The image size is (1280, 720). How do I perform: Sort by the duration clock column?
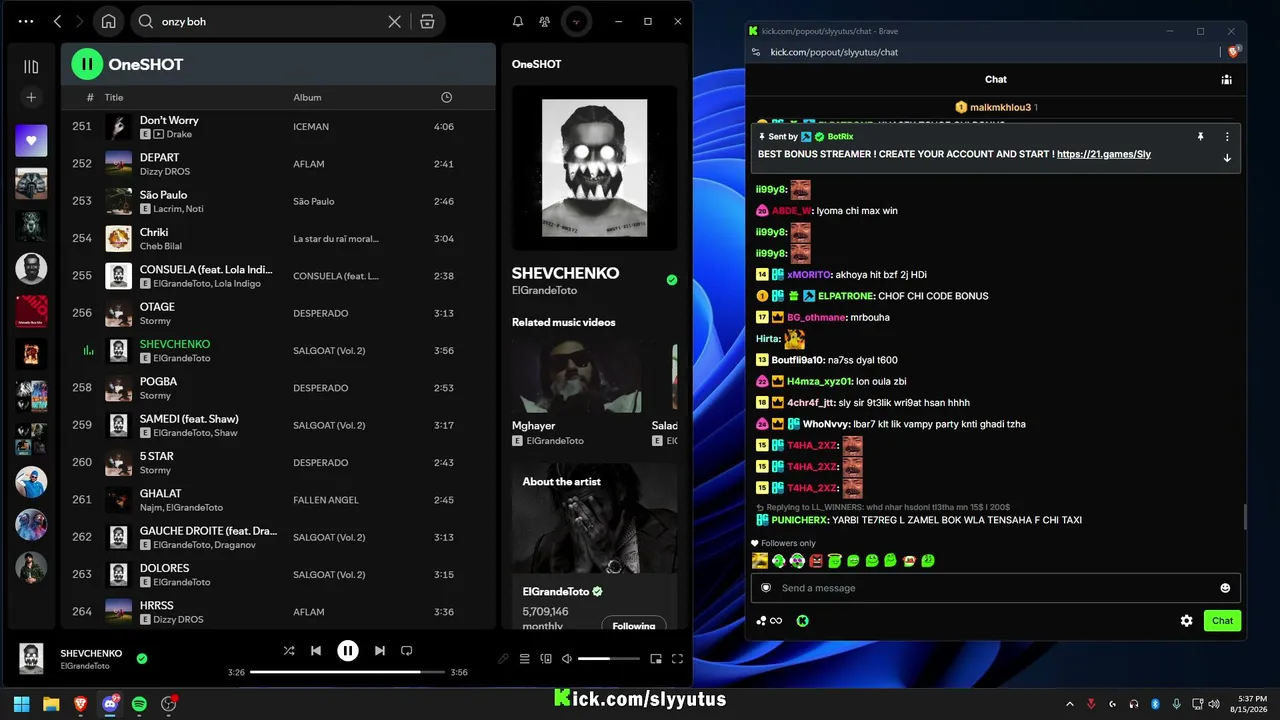446,97
